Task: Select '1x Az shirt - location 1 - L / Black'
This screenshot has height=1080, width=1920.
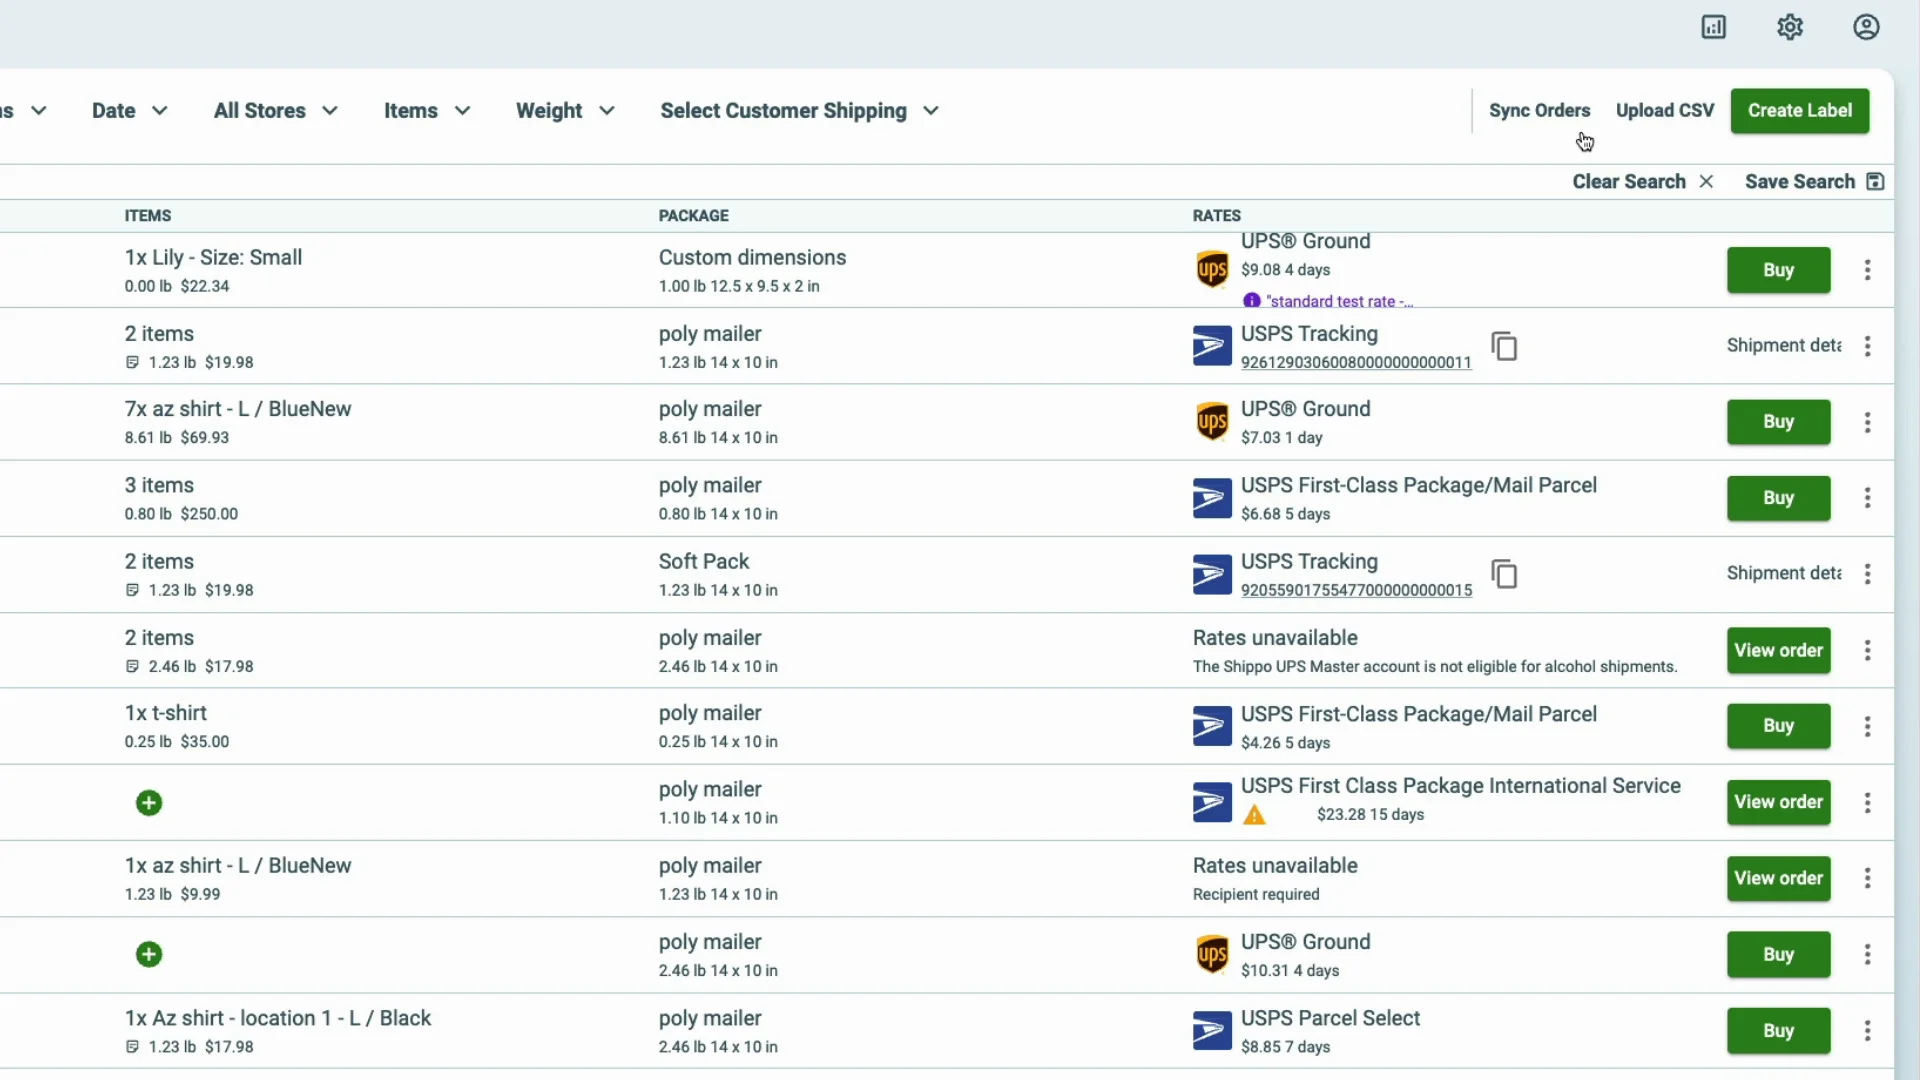Action: click(x=278, y=1019)
